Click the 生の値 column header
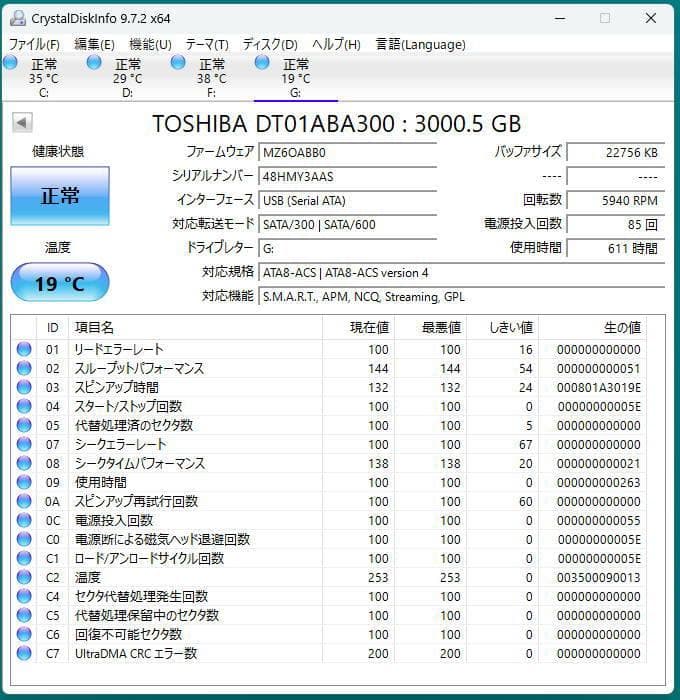 pyautogui.click(x=592, y=328)
